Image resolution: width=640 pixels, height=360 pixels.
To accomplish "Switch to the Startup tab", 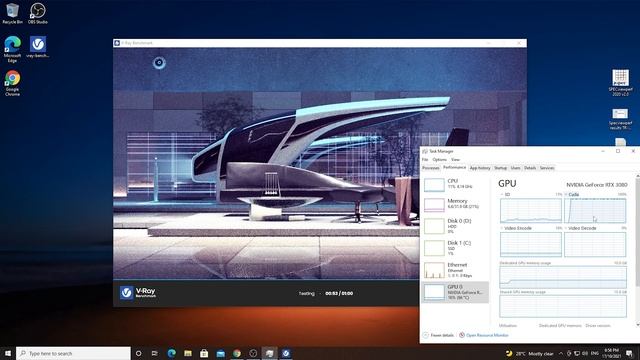I will point(500,168).
